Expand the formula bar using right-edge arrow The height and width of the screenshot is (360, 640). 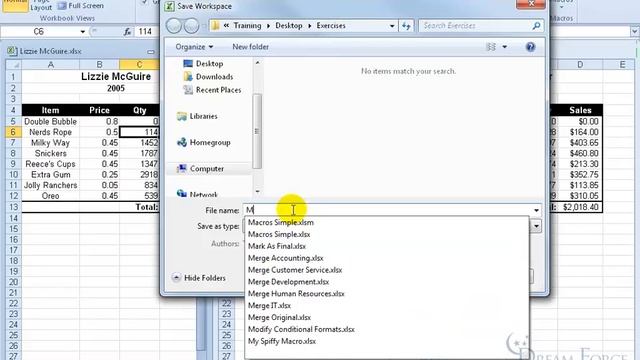(635, 32)
